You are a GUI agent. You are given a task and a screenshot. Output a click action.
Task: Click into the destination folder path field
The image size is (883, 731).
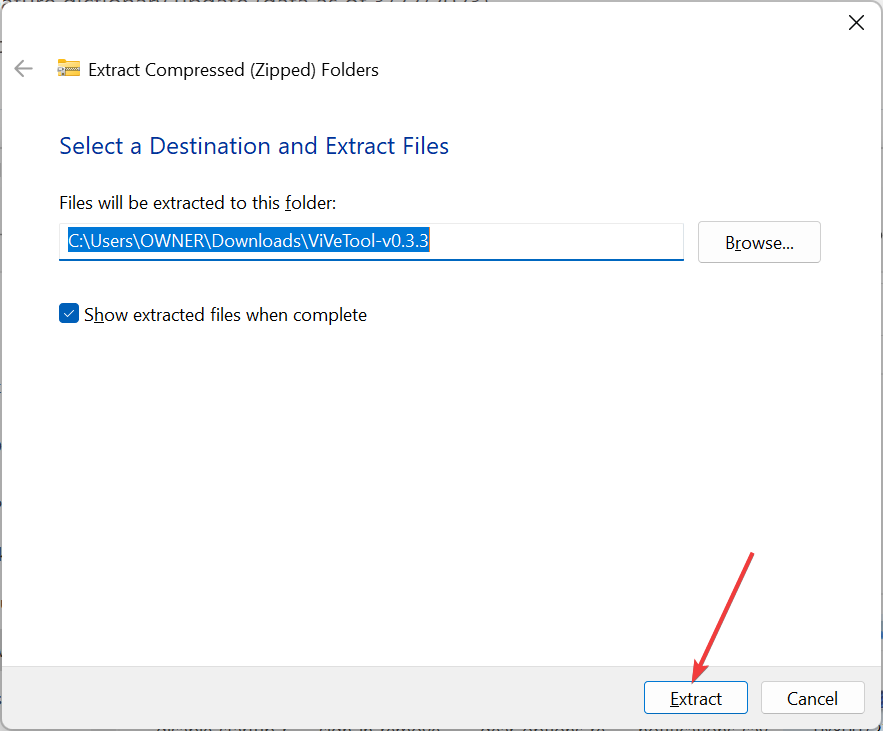pyautogui.click(x=370, y=242)
